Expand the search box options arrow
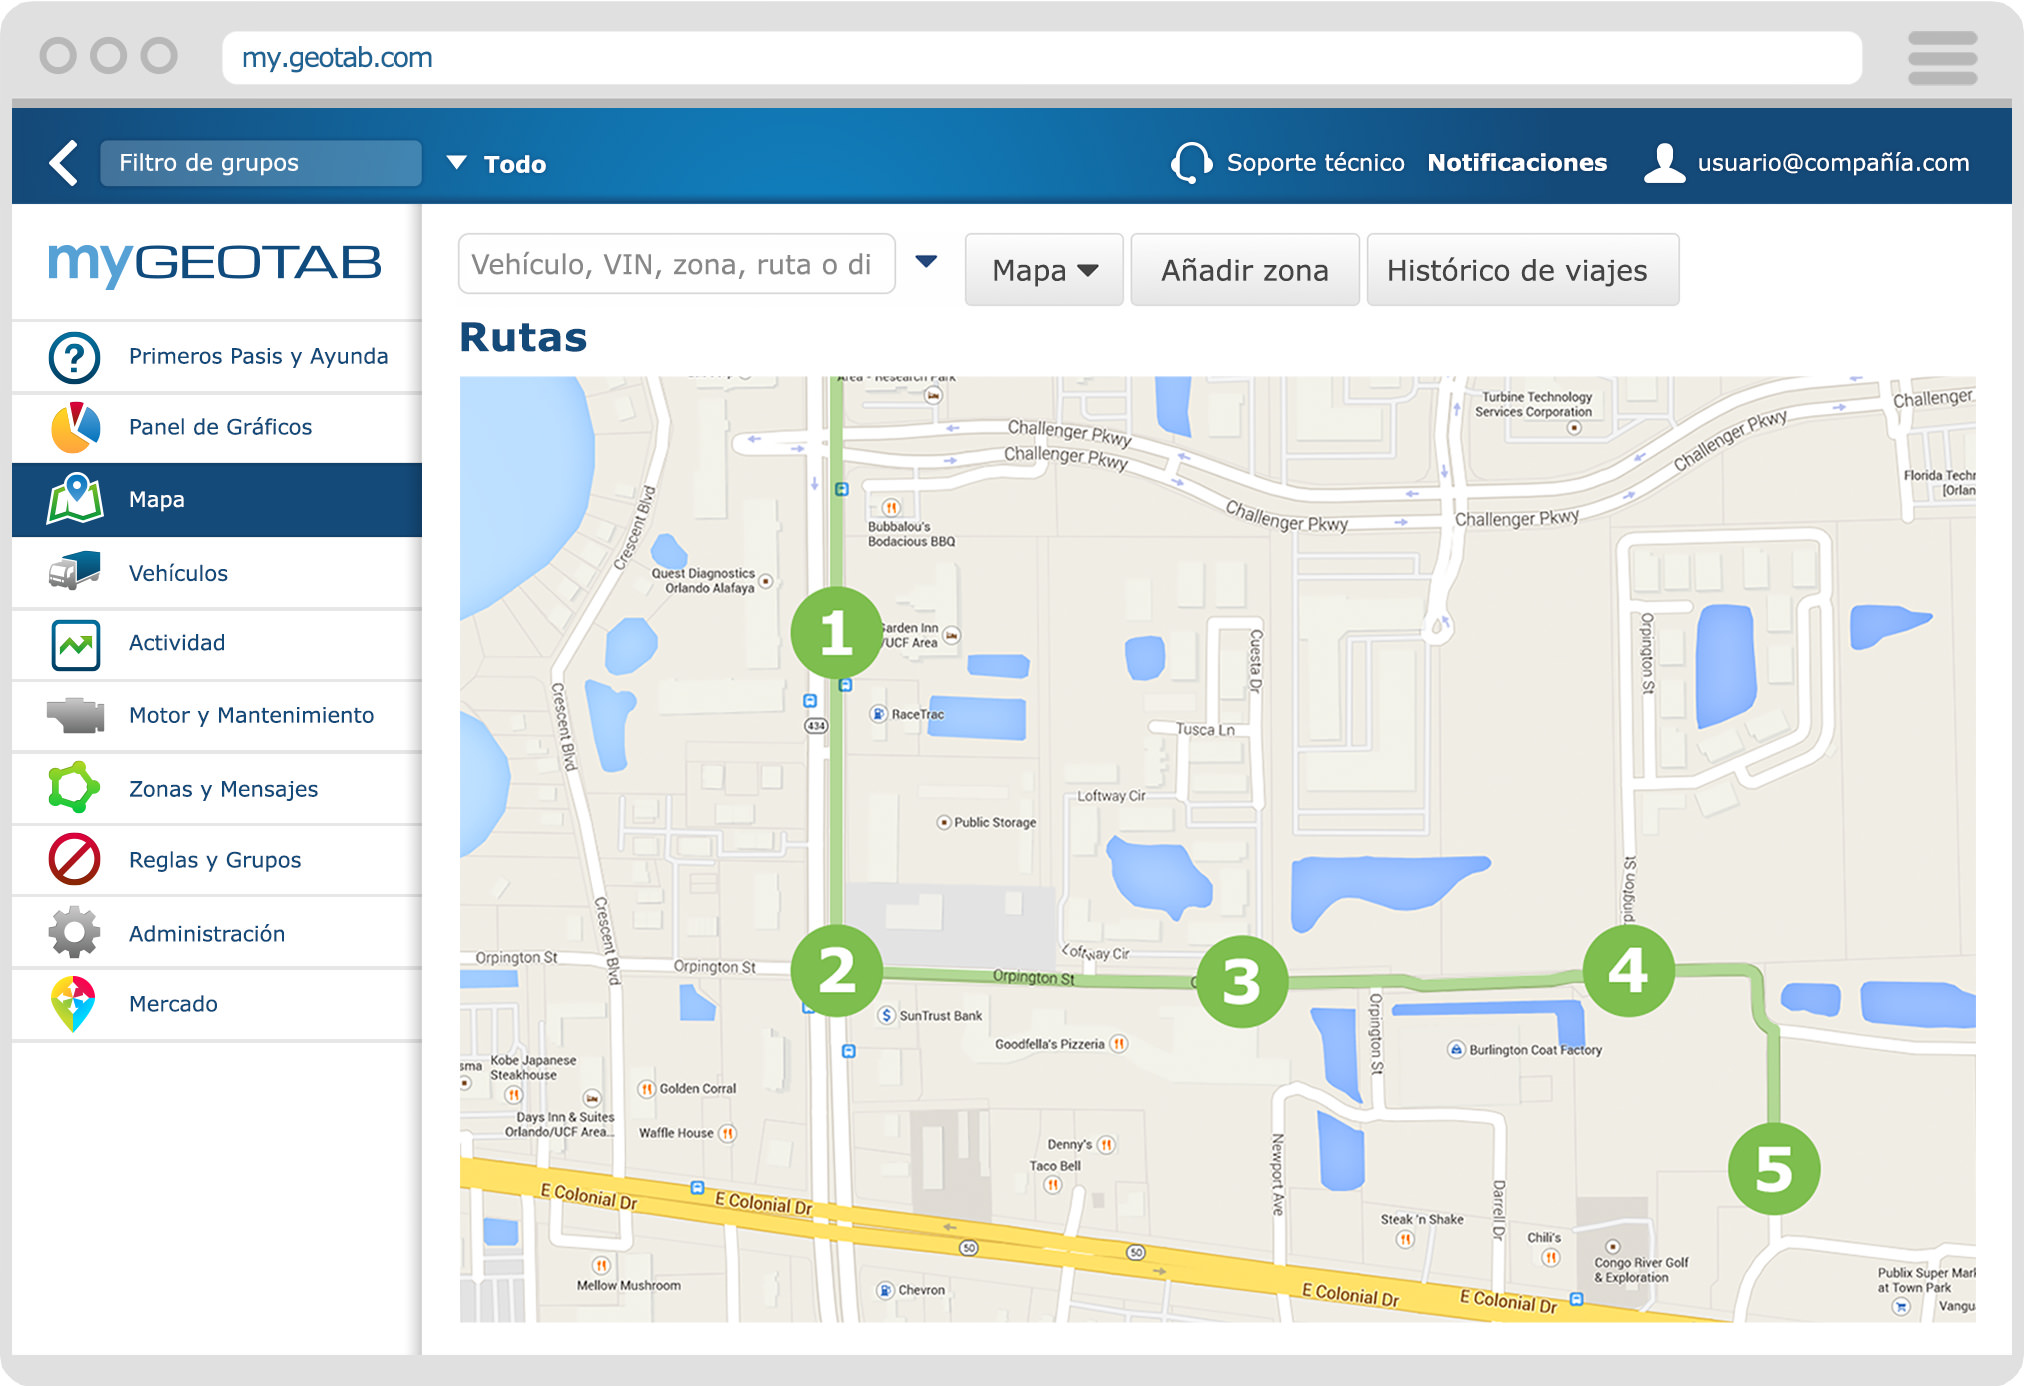The width and height of the screenshot is (2024, 1386). (926, 262)
